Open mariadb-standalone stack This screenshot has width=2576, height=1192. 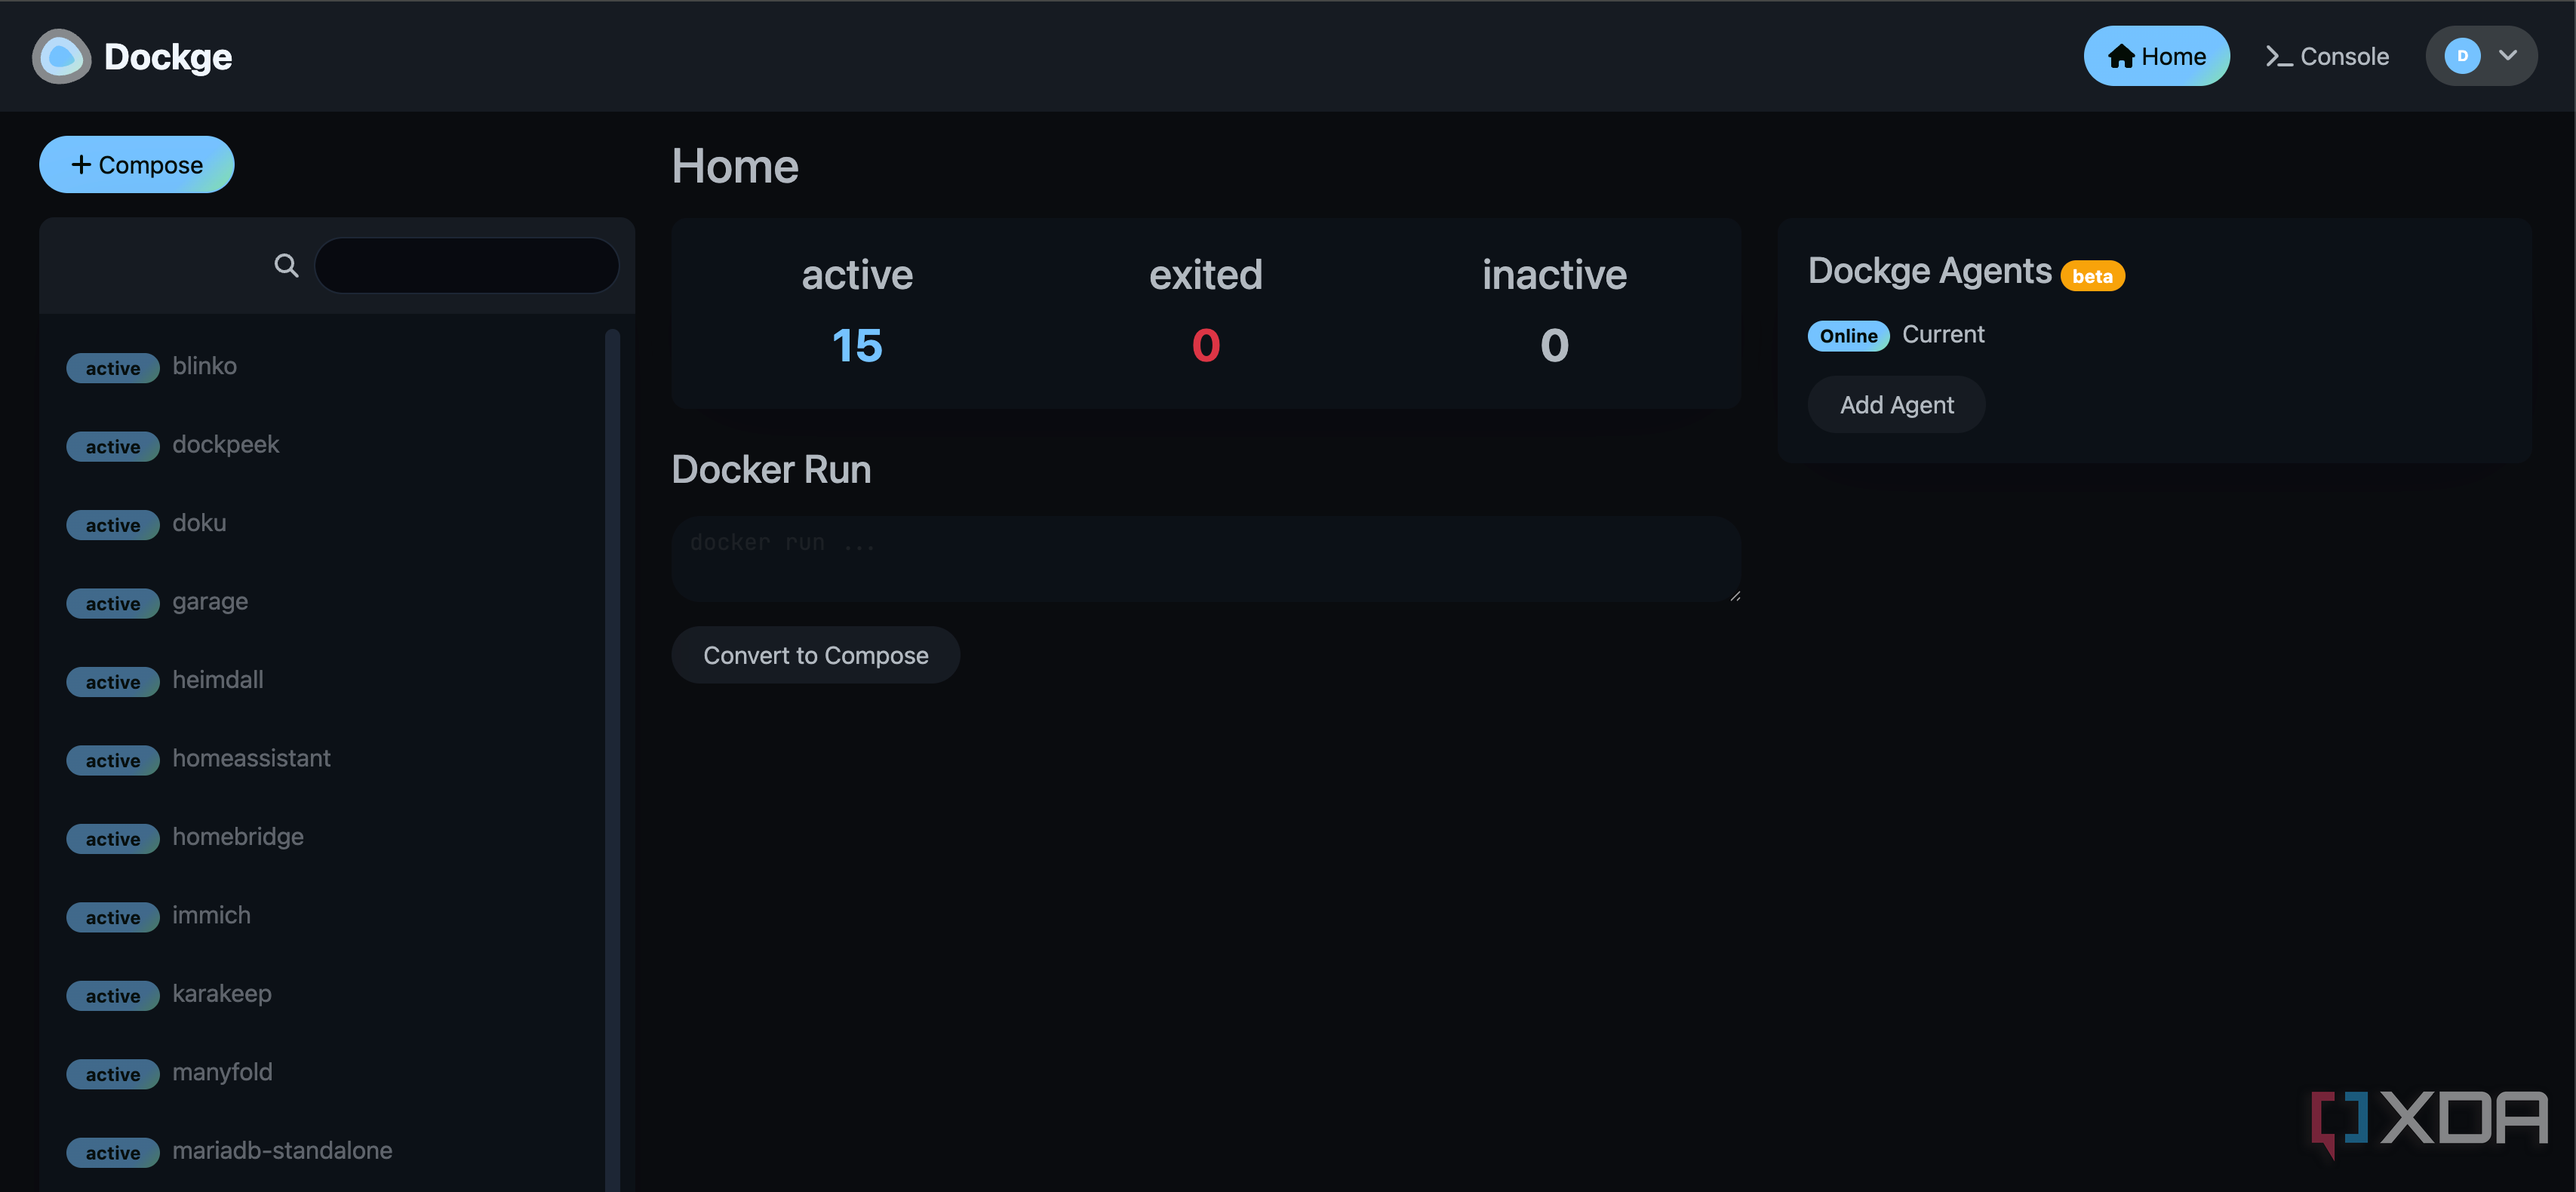pyautogui.click(x=282, y=1150)
